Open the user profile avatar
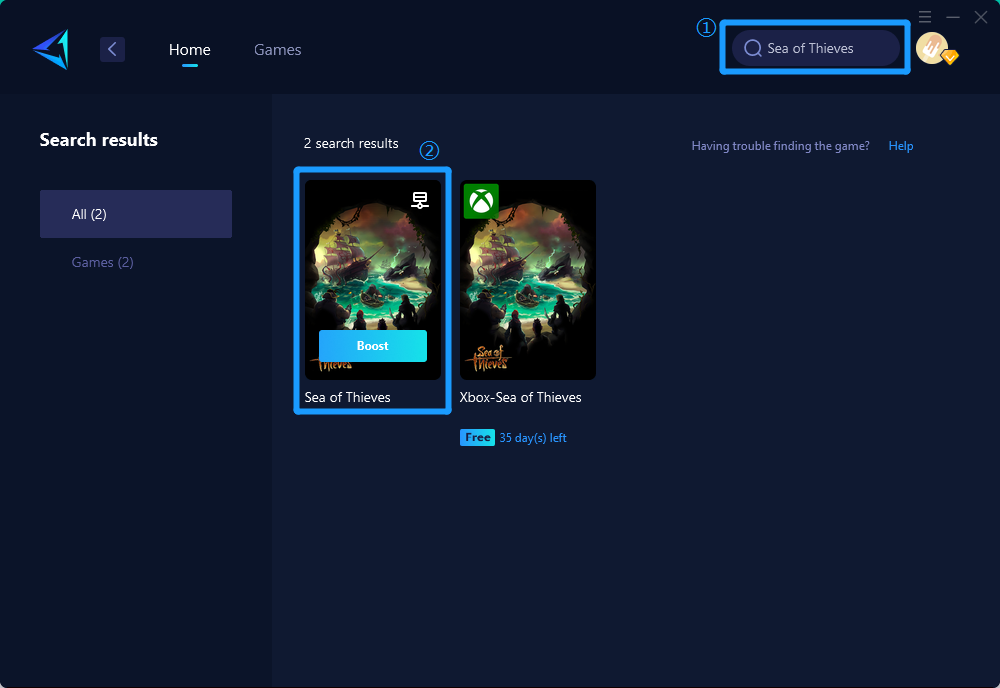Viewport: 1000px width, 688px height. tap(932, 48)
